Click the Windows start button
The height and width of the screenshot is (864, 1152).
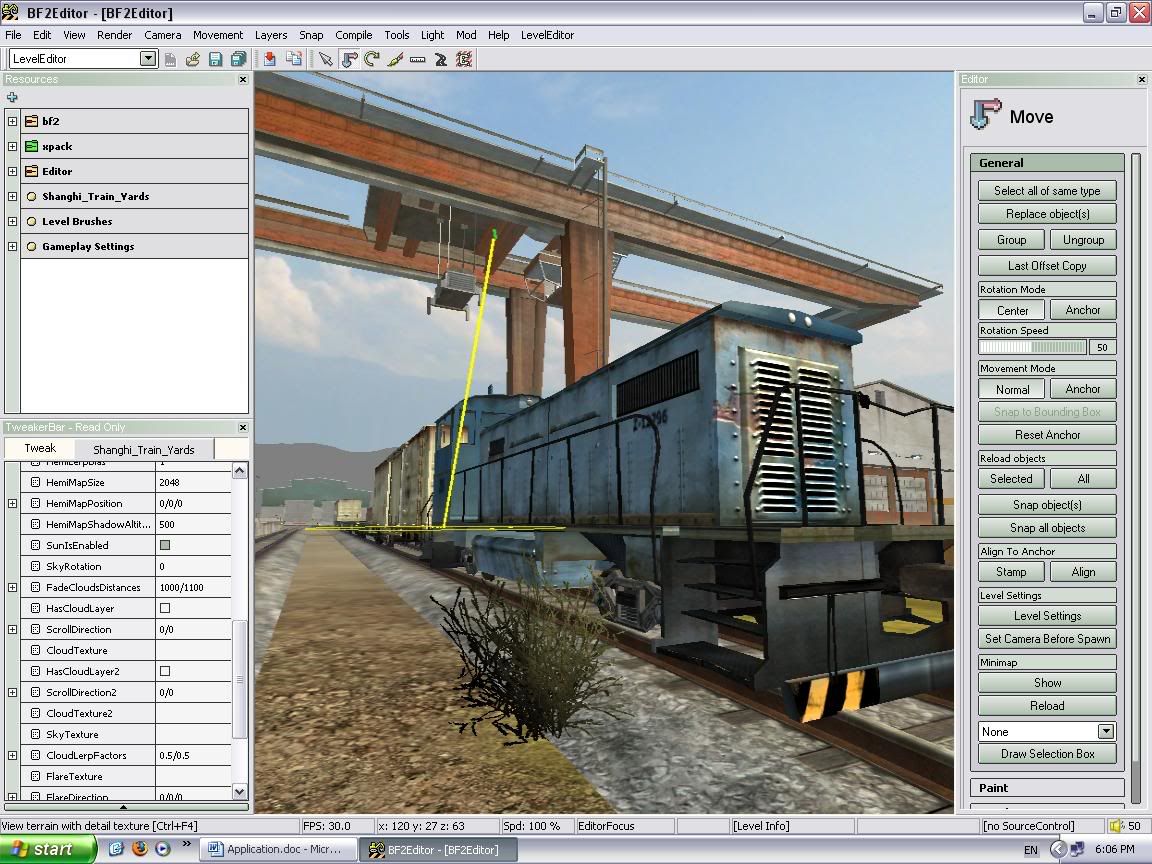point(47,849)
